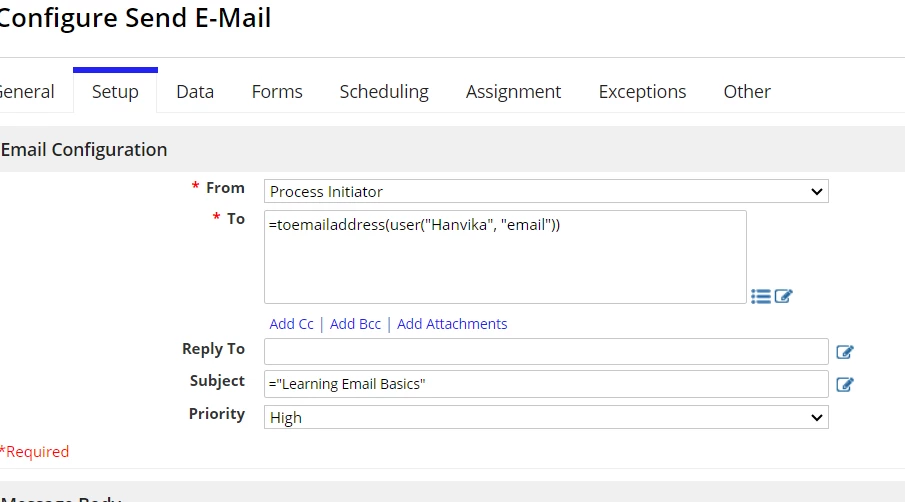Open the Data tab

195,92
